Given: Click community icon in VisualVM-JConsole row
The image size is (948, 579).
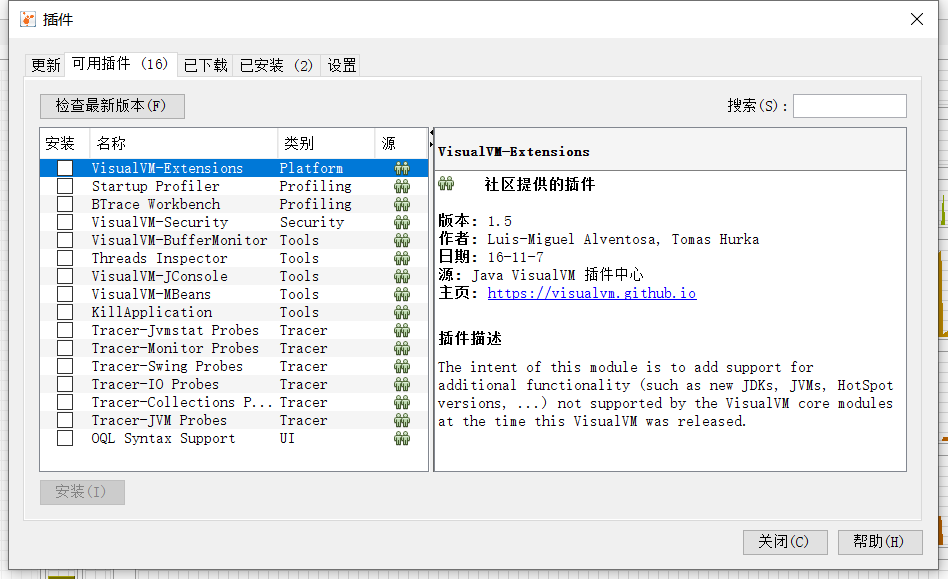Looking at the screenshot, I should coord(402,276).
